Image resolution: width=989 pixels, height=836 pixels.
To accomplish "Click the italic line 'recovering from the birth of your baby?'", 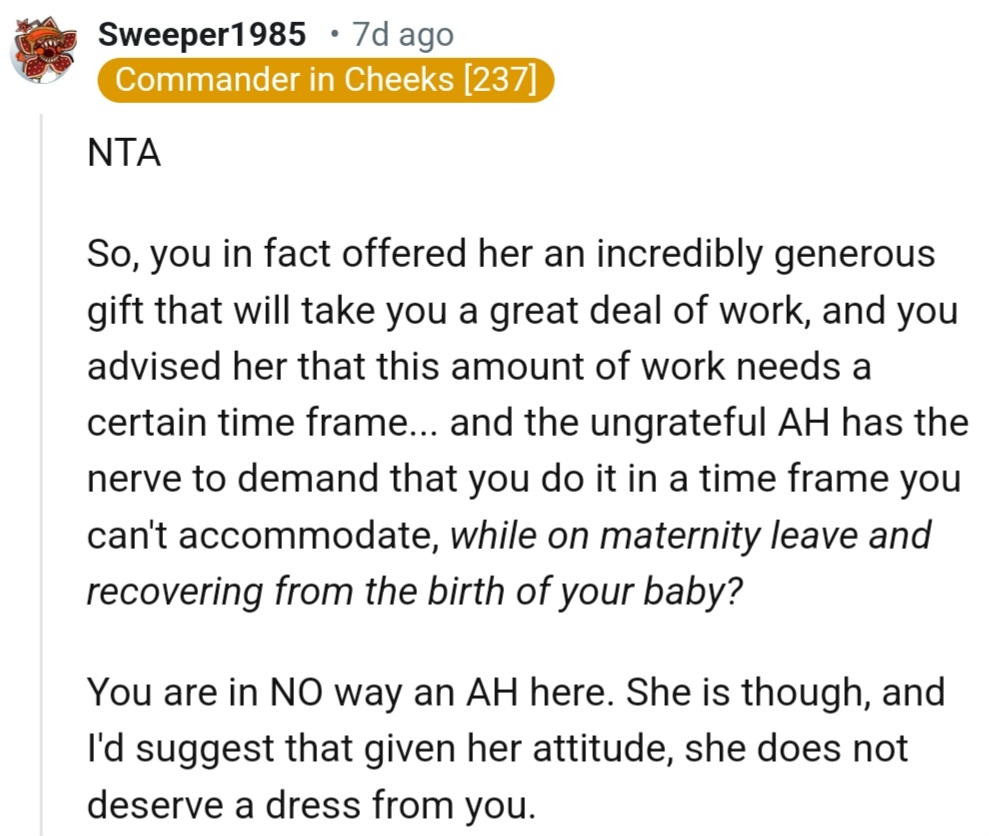I will (414, 592).
